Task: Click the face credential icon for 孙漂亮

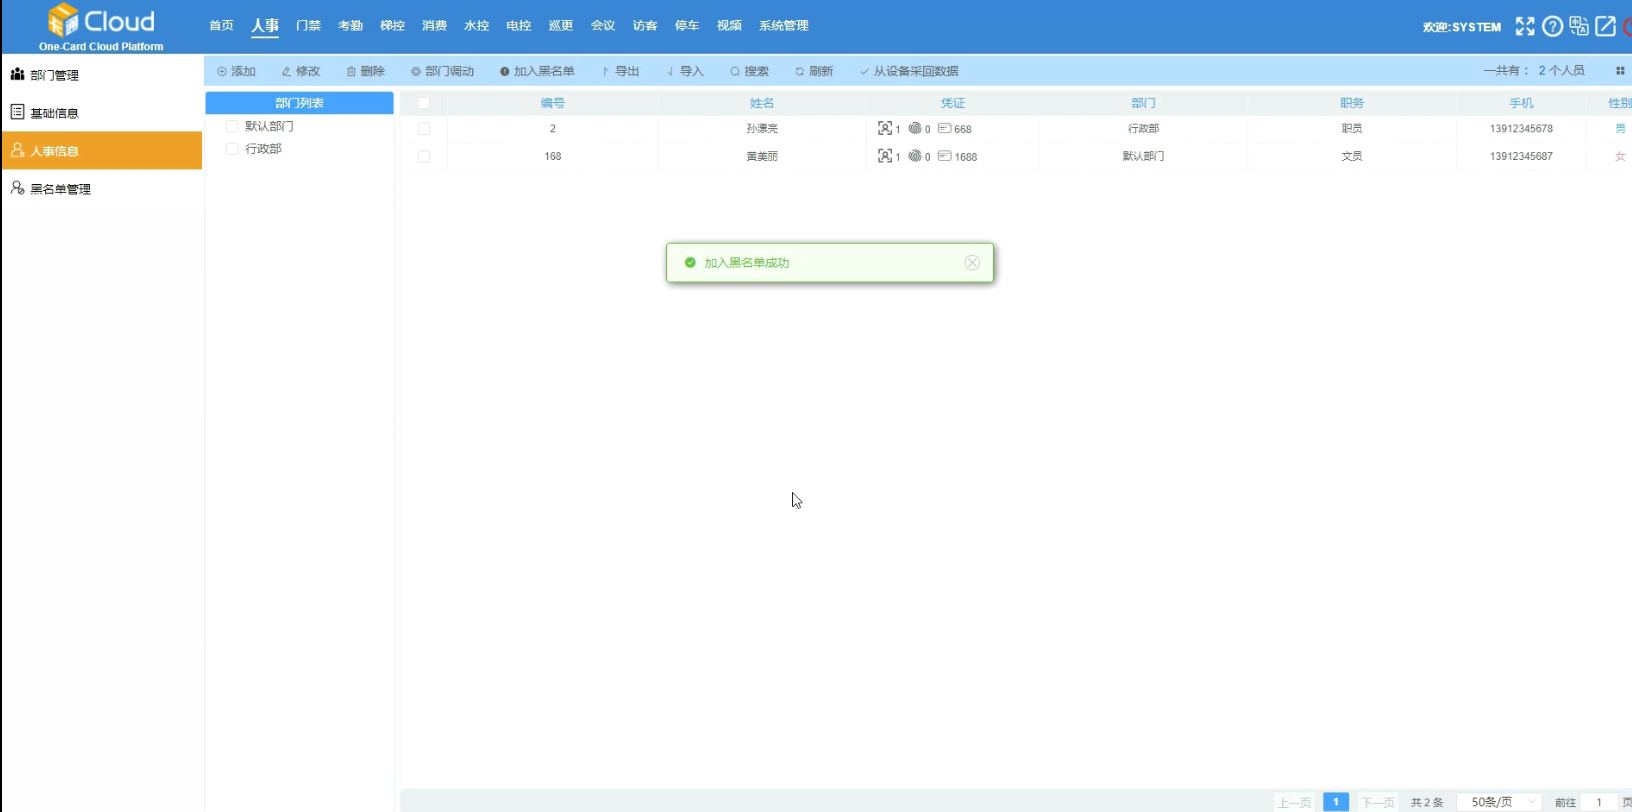Action: coord(885,129)
